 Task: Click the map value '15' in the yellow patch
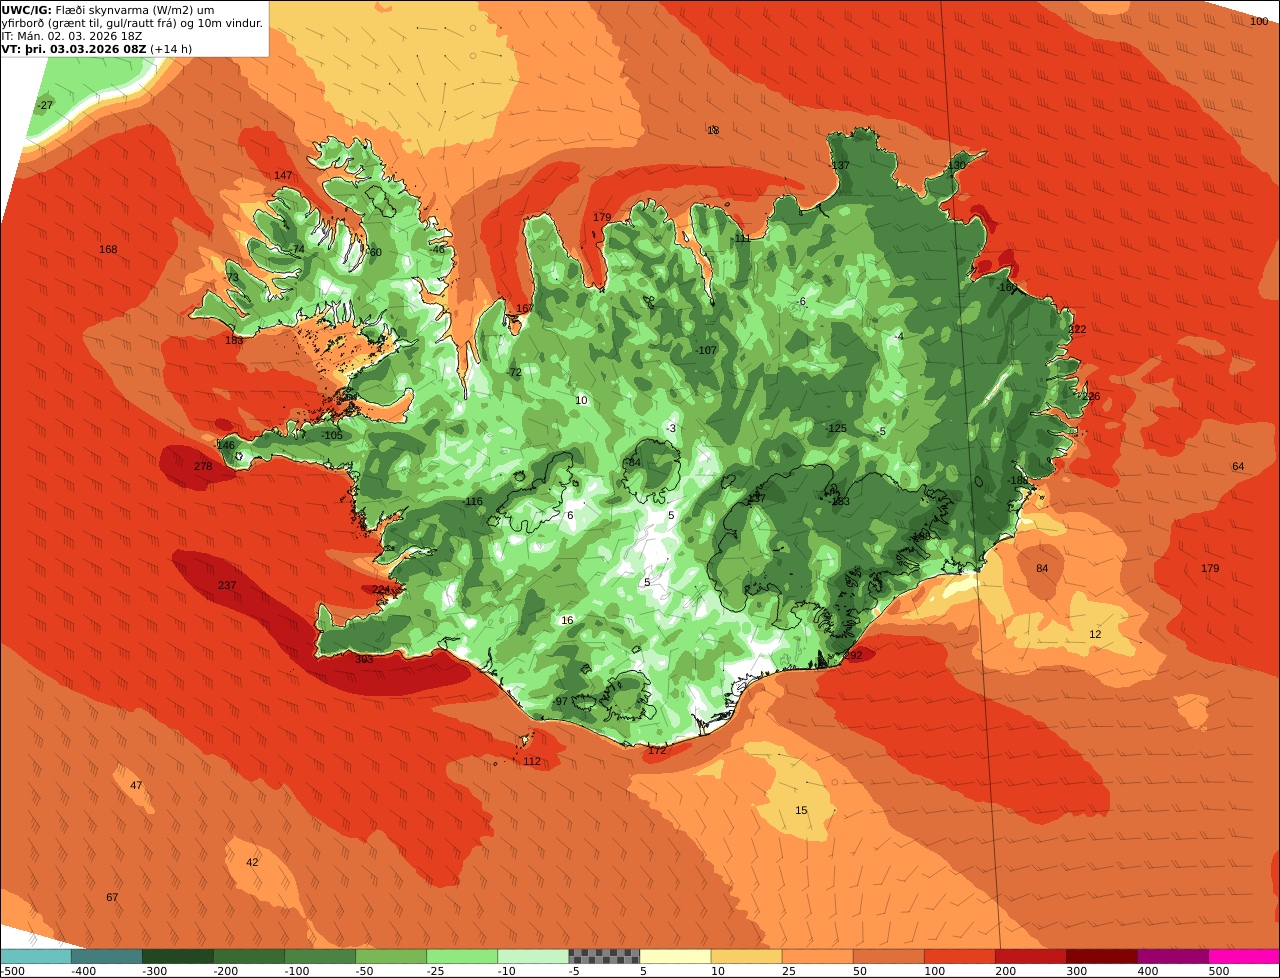(801, 810)
